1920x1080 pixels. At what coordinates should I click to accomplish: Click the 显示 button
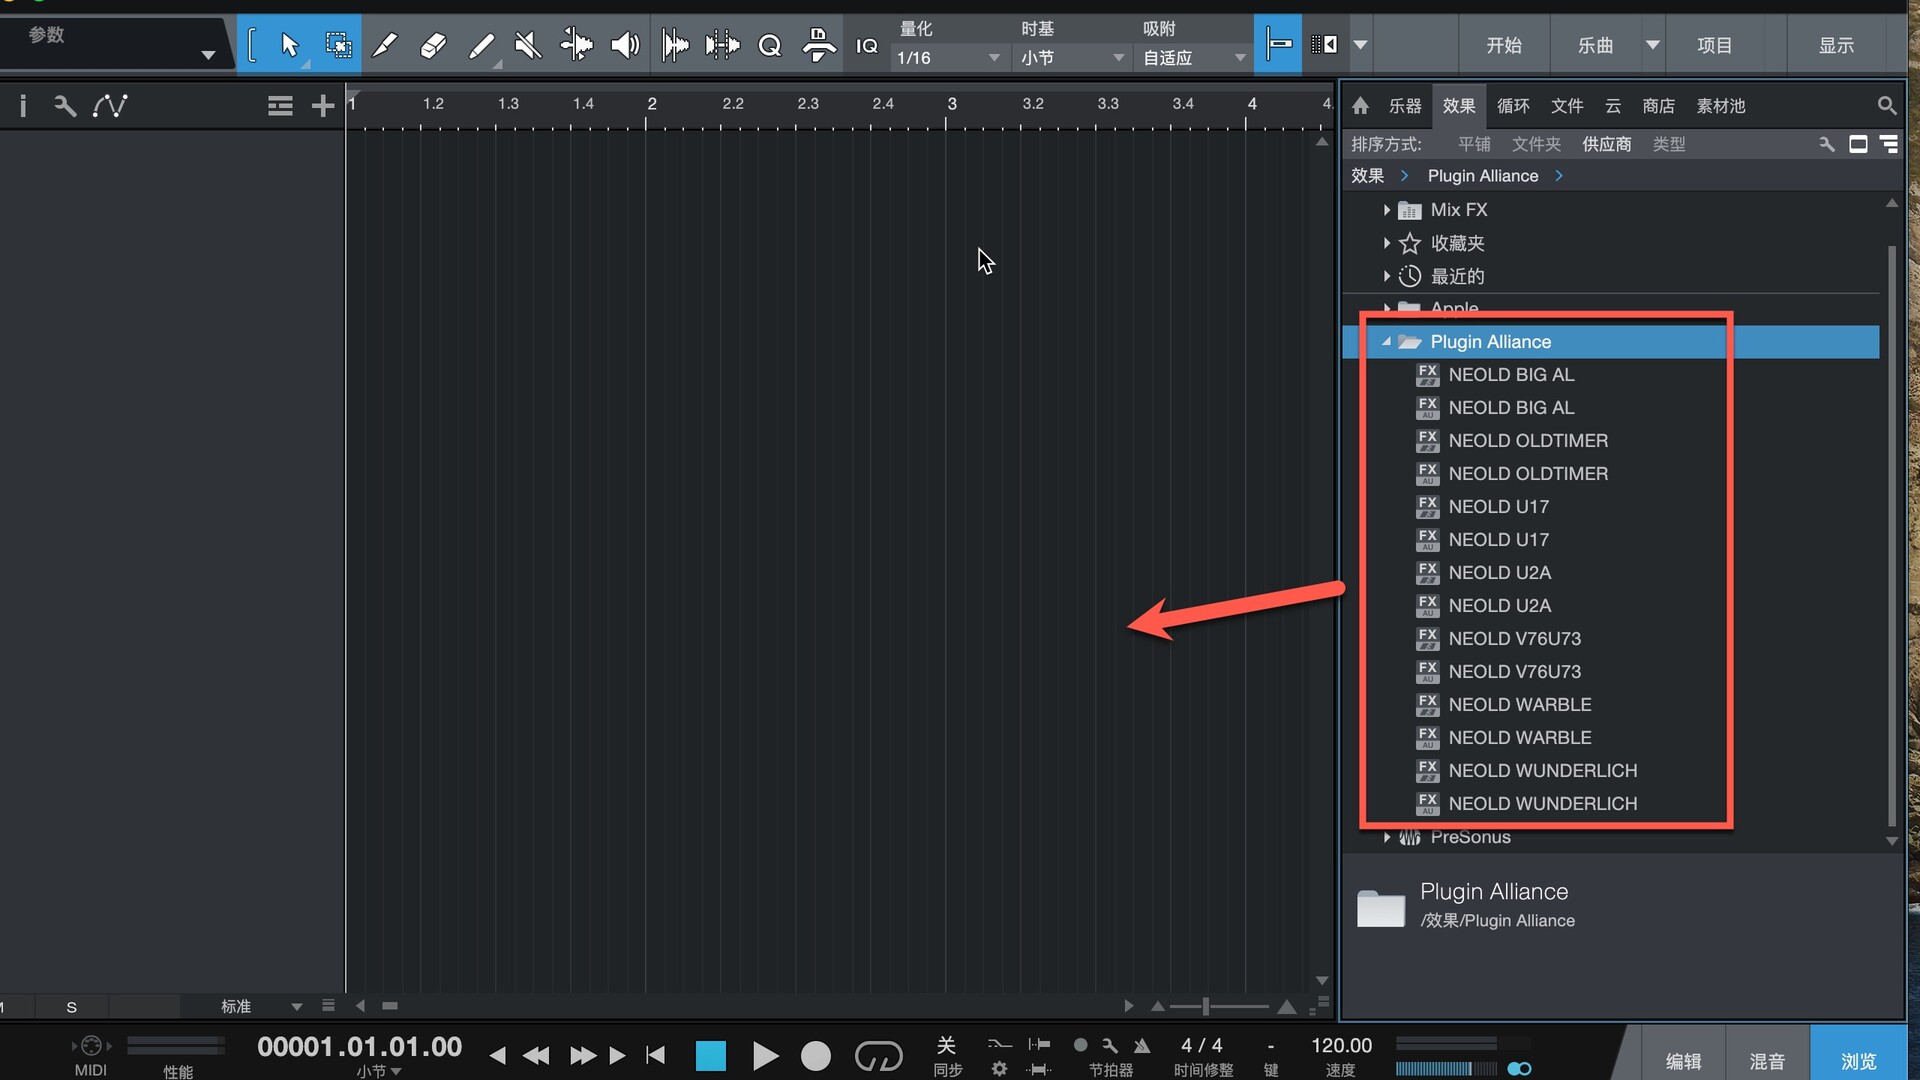coord(1836,45)
